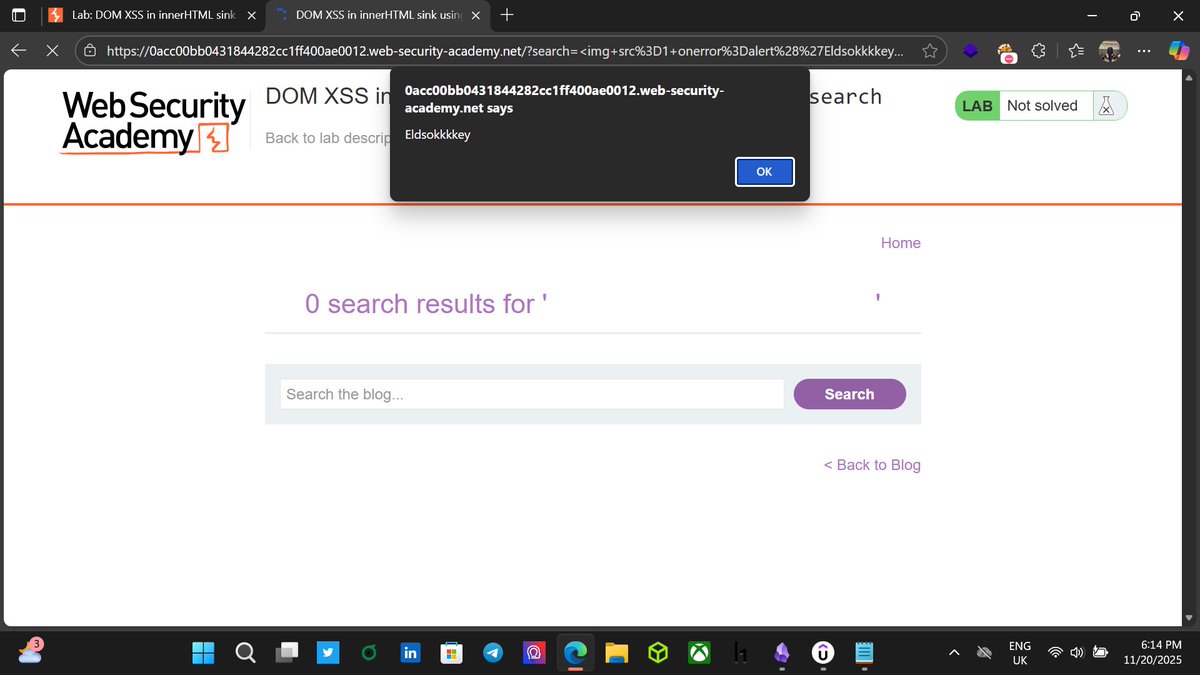Open the cookie blocker extension
The image size is (1200, 675).
(1006, 52)
